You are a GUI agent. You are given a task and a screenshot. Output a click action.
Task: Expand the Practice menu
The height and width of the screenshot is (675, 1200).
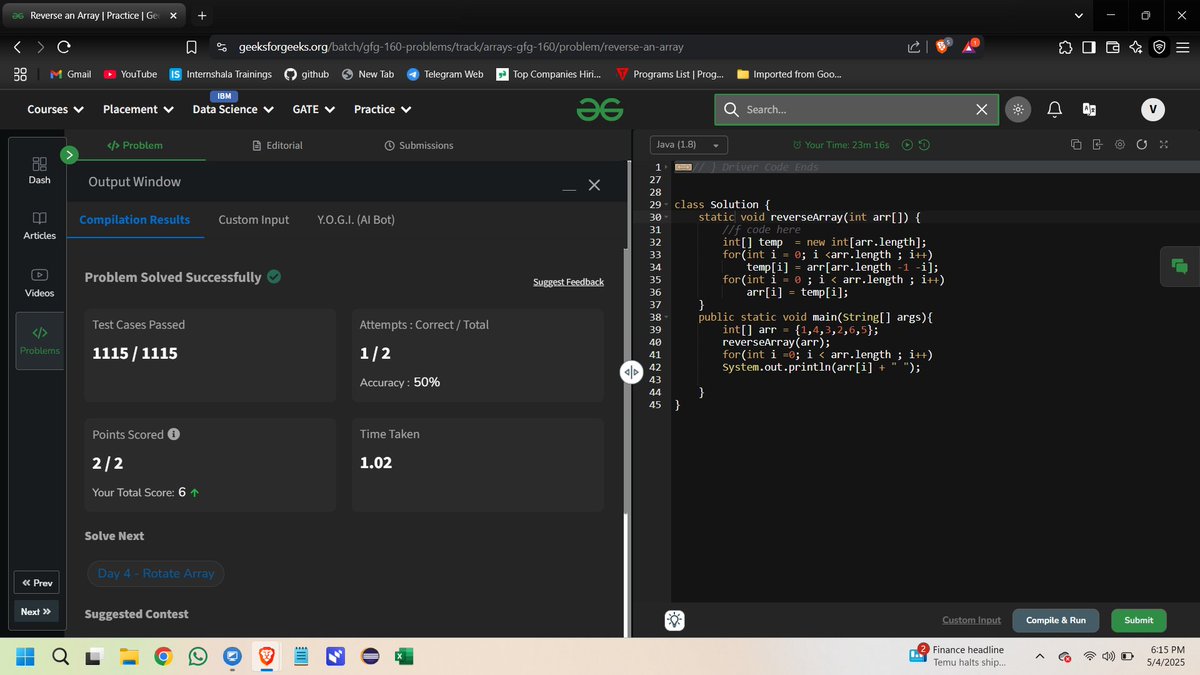pyautogui.click(x=381, y=109)
